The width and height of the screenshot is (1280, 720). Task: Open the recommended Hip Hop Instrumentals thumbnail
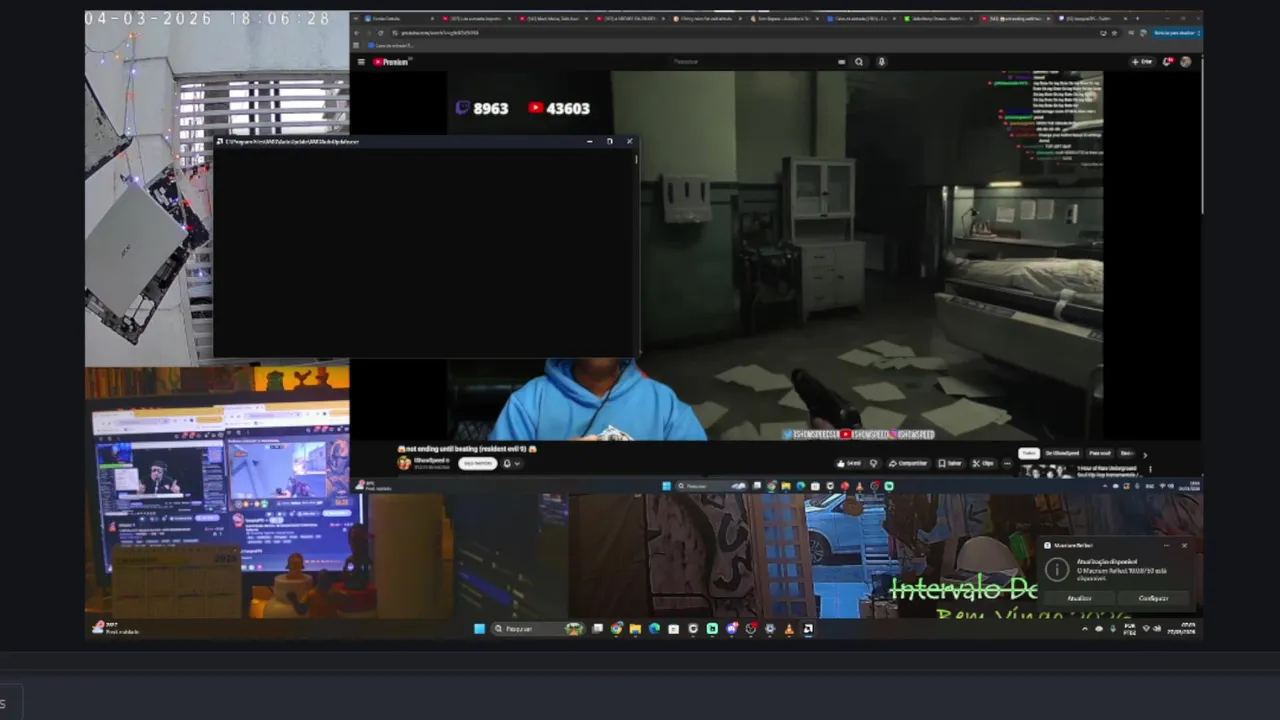(1045, 470)
